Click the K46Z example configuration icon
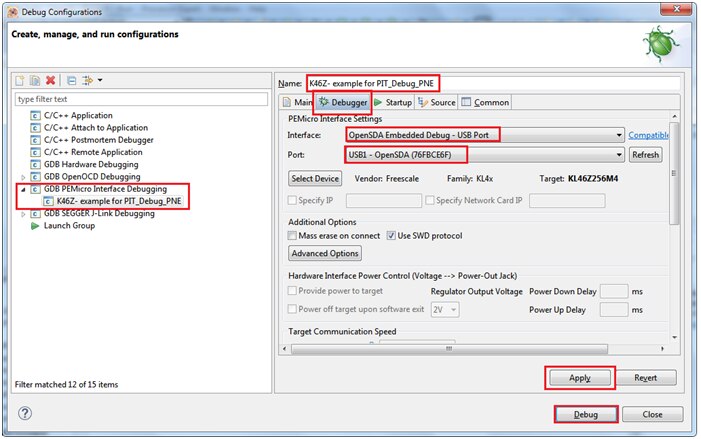Viewport: 701px width, 439px height. (x=48, y=202)
